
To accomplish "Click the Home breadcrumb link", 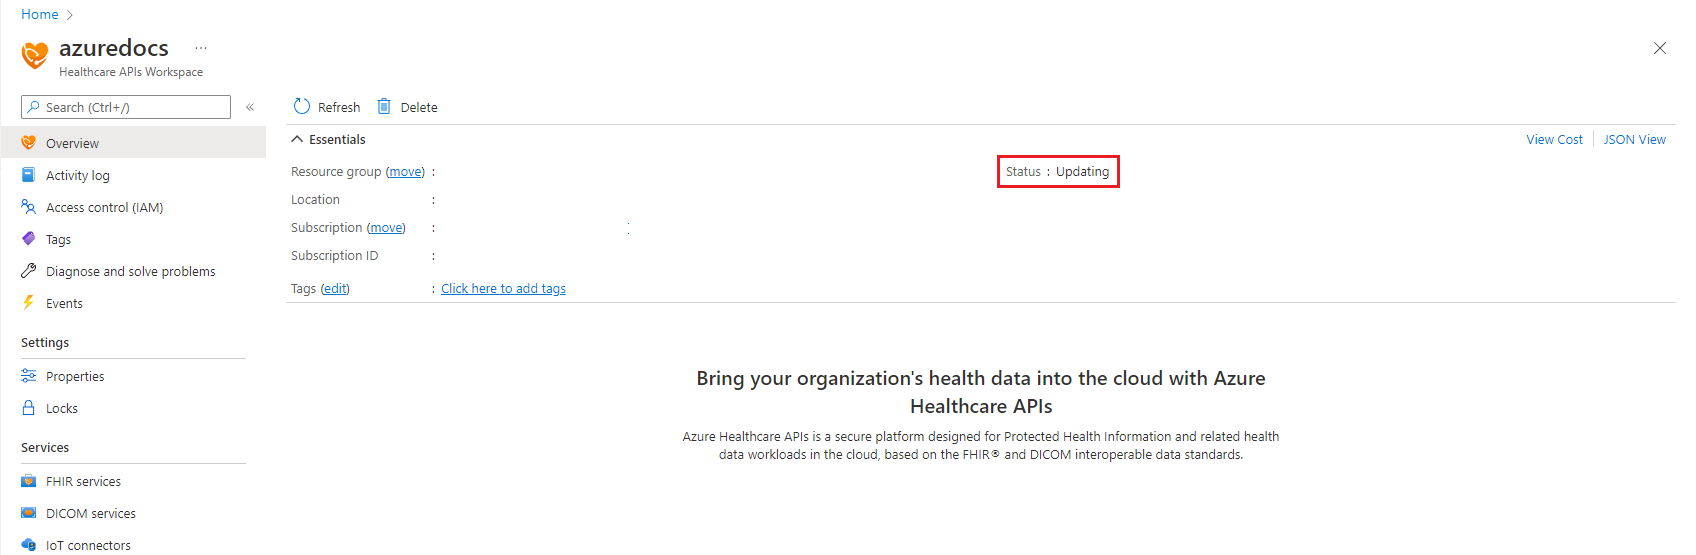I will [x=40, y=14].
